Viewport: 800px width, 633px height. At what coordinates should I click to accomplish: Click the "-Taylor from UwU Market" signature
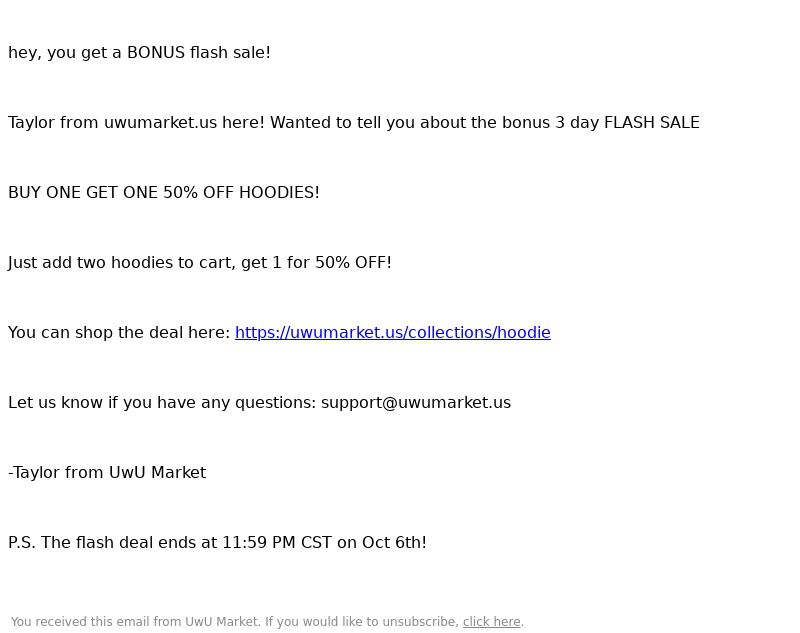click(107, 472)
